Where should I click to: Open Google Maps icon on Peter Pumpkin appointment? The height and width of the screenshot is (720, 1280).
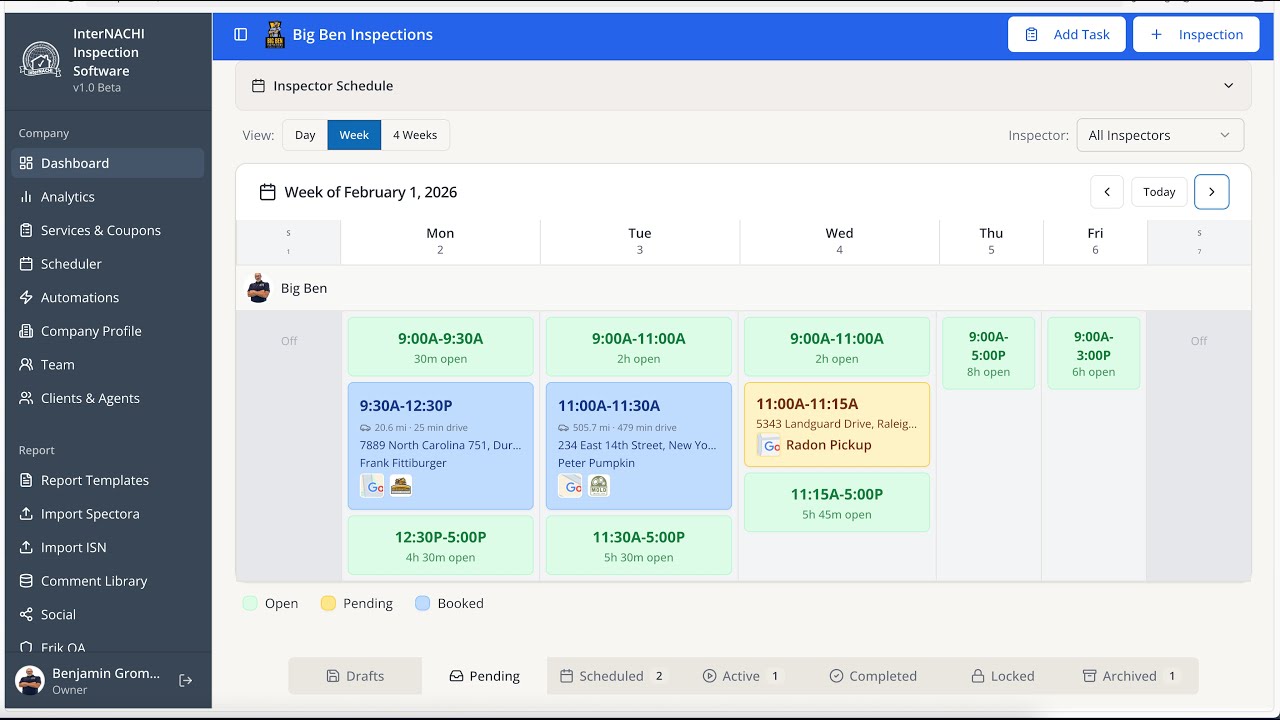point(570,486)
